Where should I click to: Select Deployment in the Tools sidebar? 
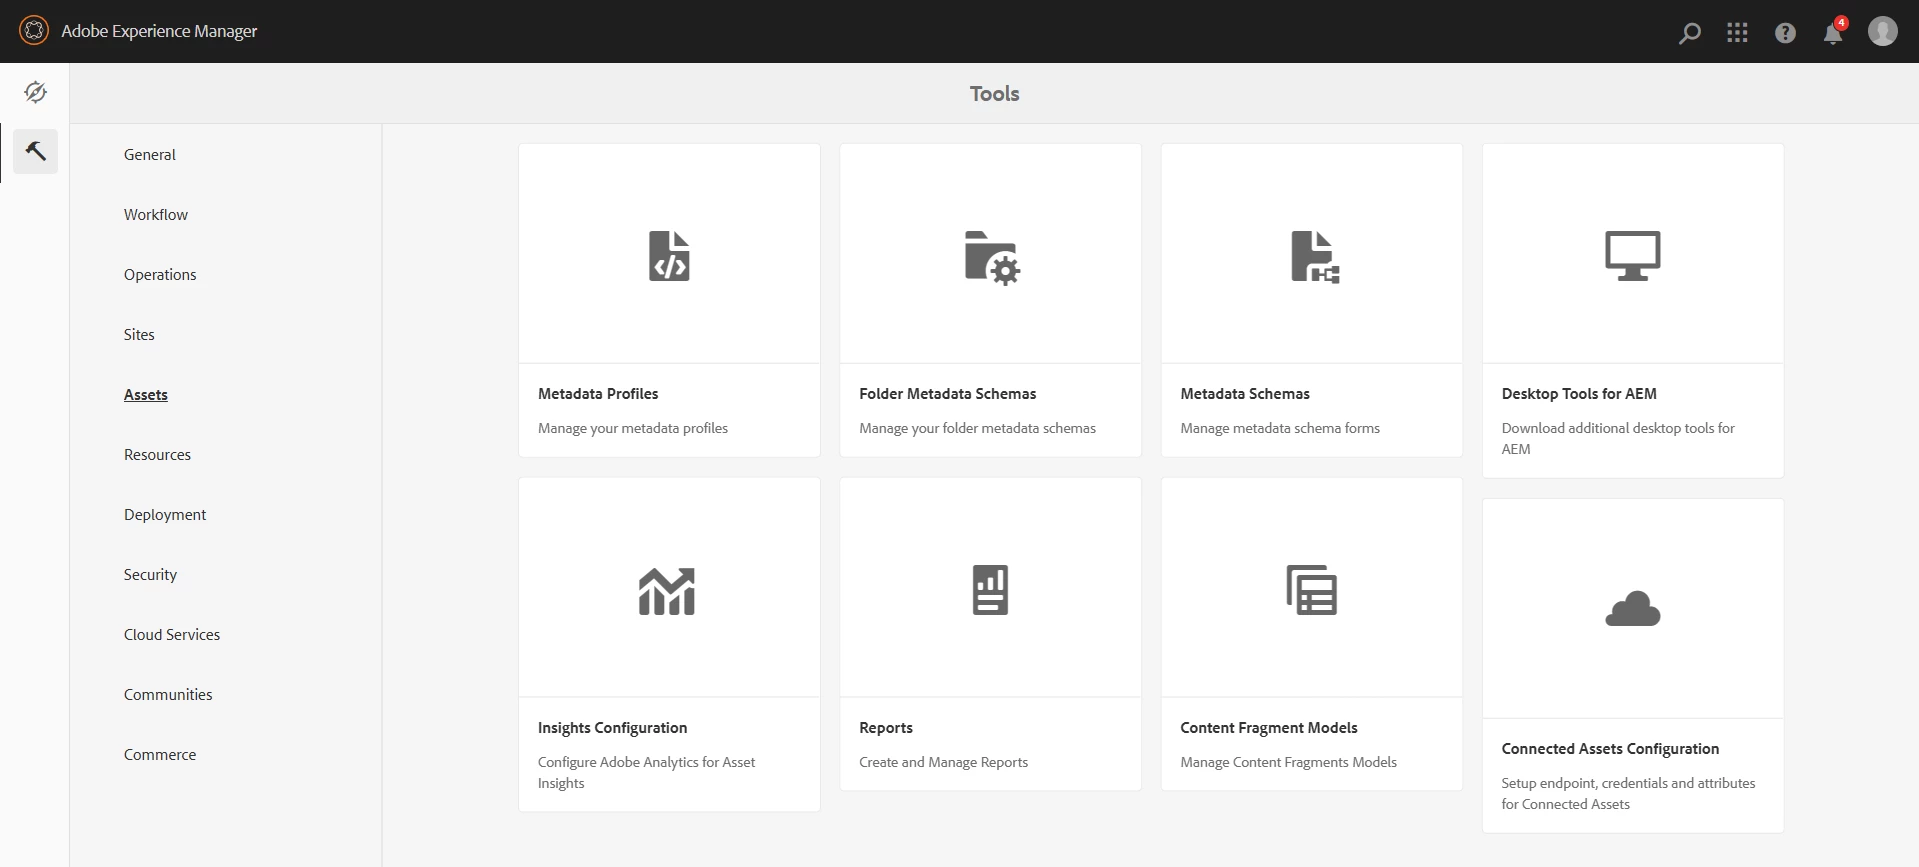point(165,515)
